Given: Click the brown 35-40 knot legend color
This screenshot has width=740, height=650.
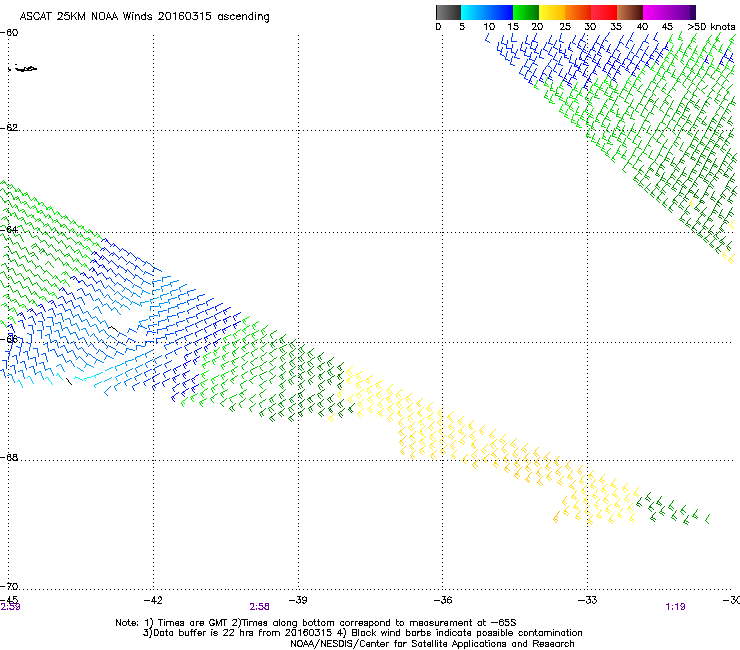Looking at the screenshot, I should [630, 12].
